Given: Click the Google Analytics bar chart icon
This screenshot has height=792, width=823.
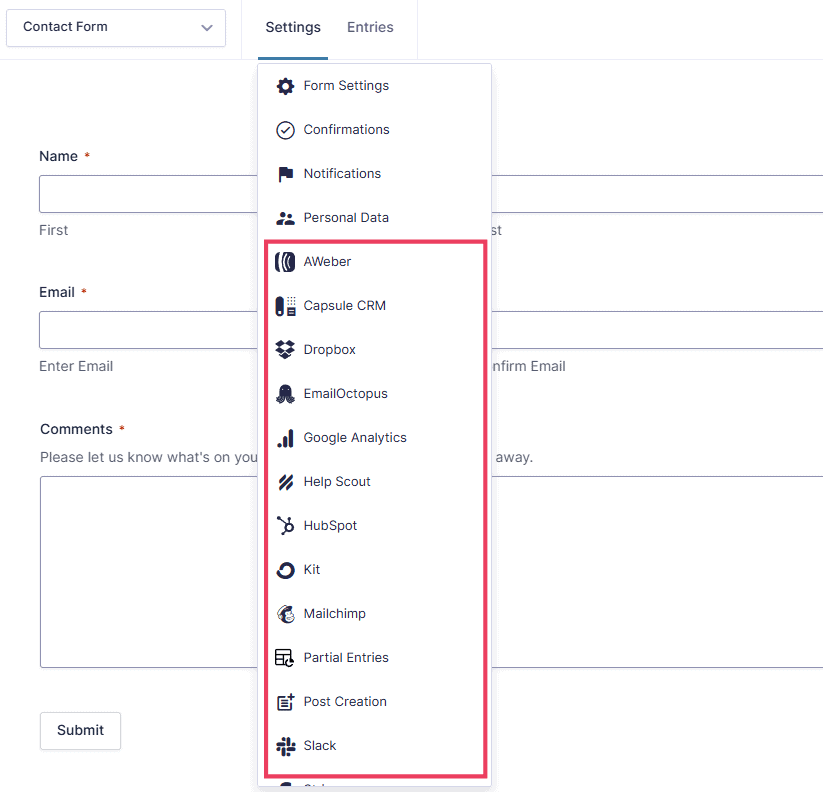Looking at the screenshot, I should click(x=285, y=438).
